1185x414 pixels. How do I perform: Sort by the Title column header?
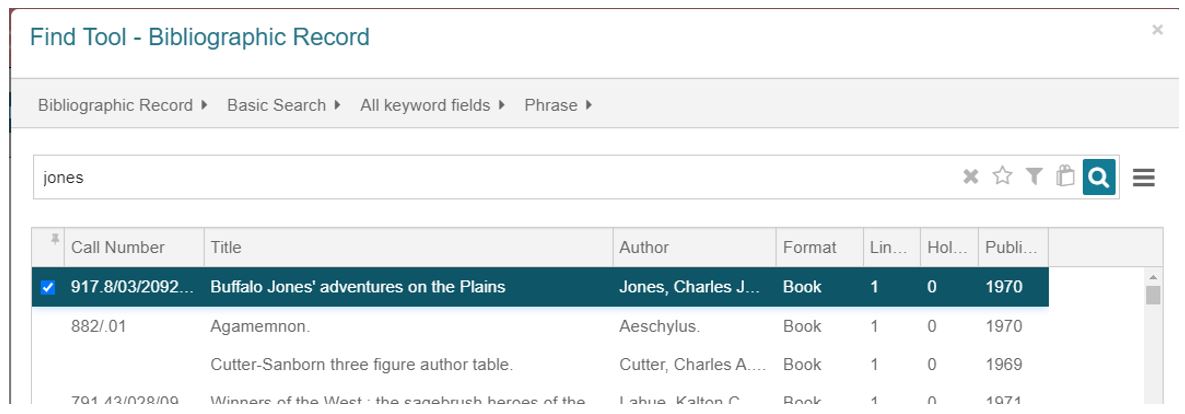point(408,247)
